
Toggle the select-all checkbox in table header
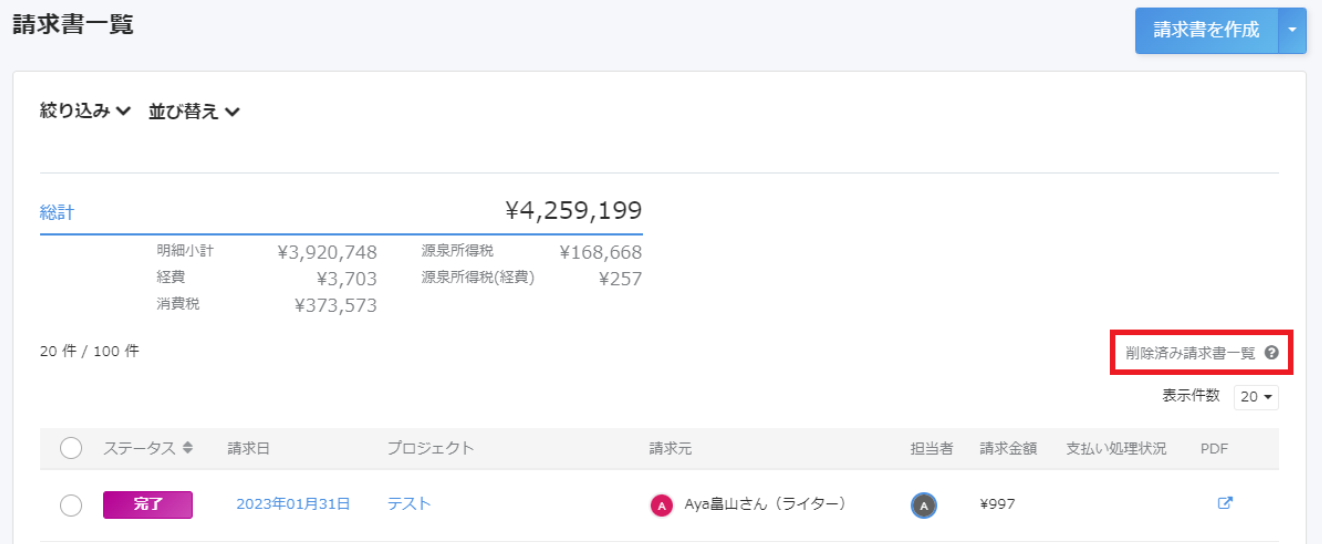coord(70,448)
